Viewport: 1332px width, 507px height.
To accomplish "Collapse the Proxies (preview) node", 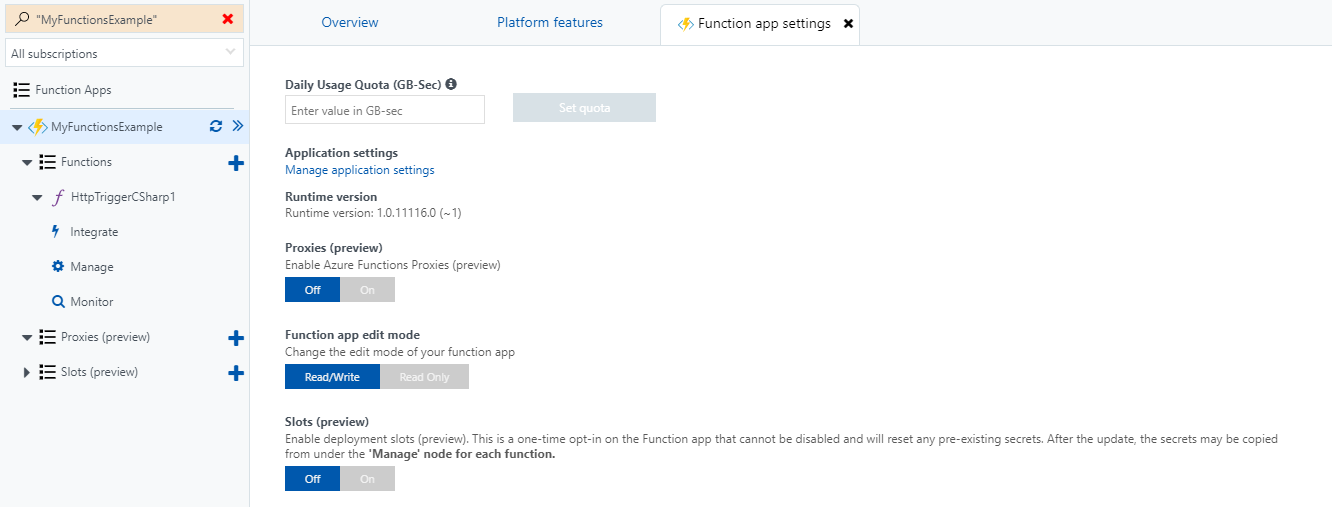I will pyautogui.click(x=27, y=338).
